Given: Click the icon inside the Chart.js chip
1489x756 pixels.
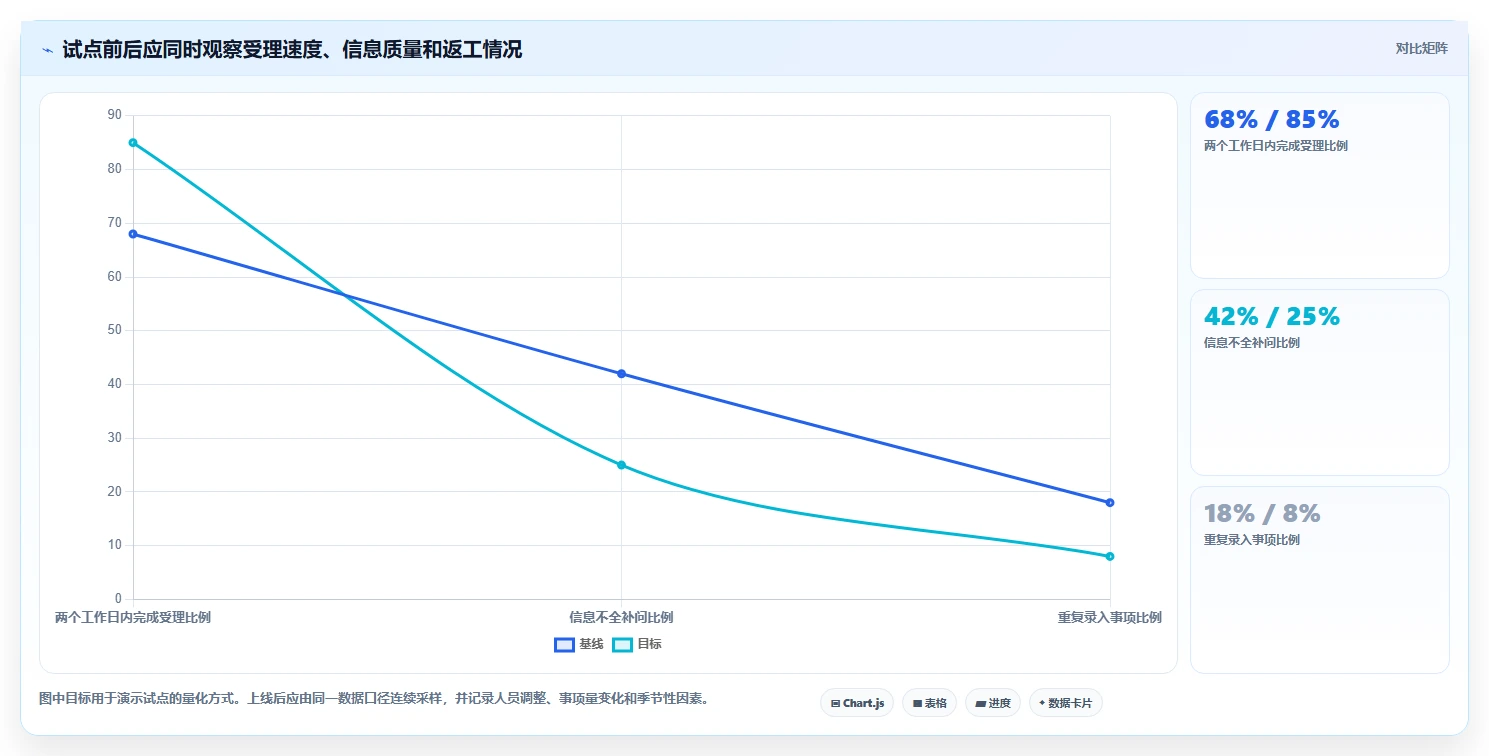Looking at the screenshot, I should click(x=835, y=704).
